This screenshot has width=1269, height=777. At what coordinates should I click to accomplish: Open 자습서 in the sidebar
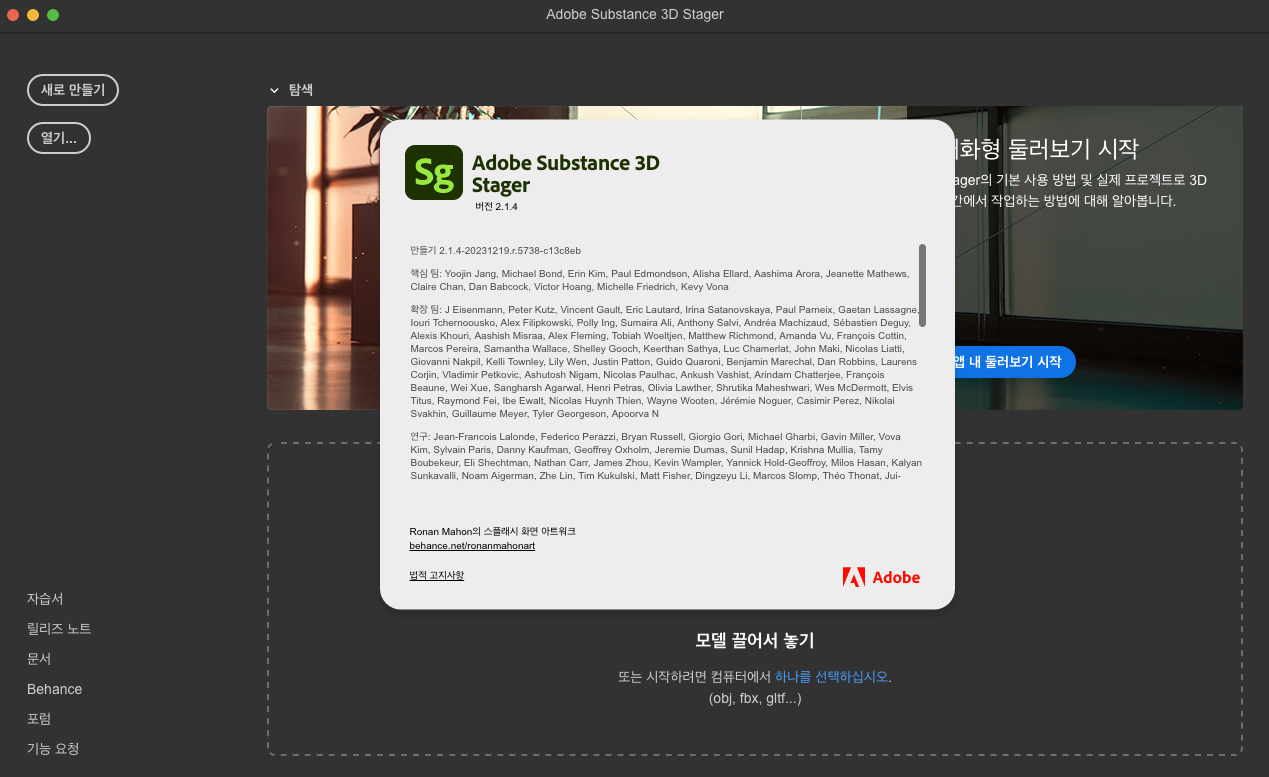(x=45, y=599)
